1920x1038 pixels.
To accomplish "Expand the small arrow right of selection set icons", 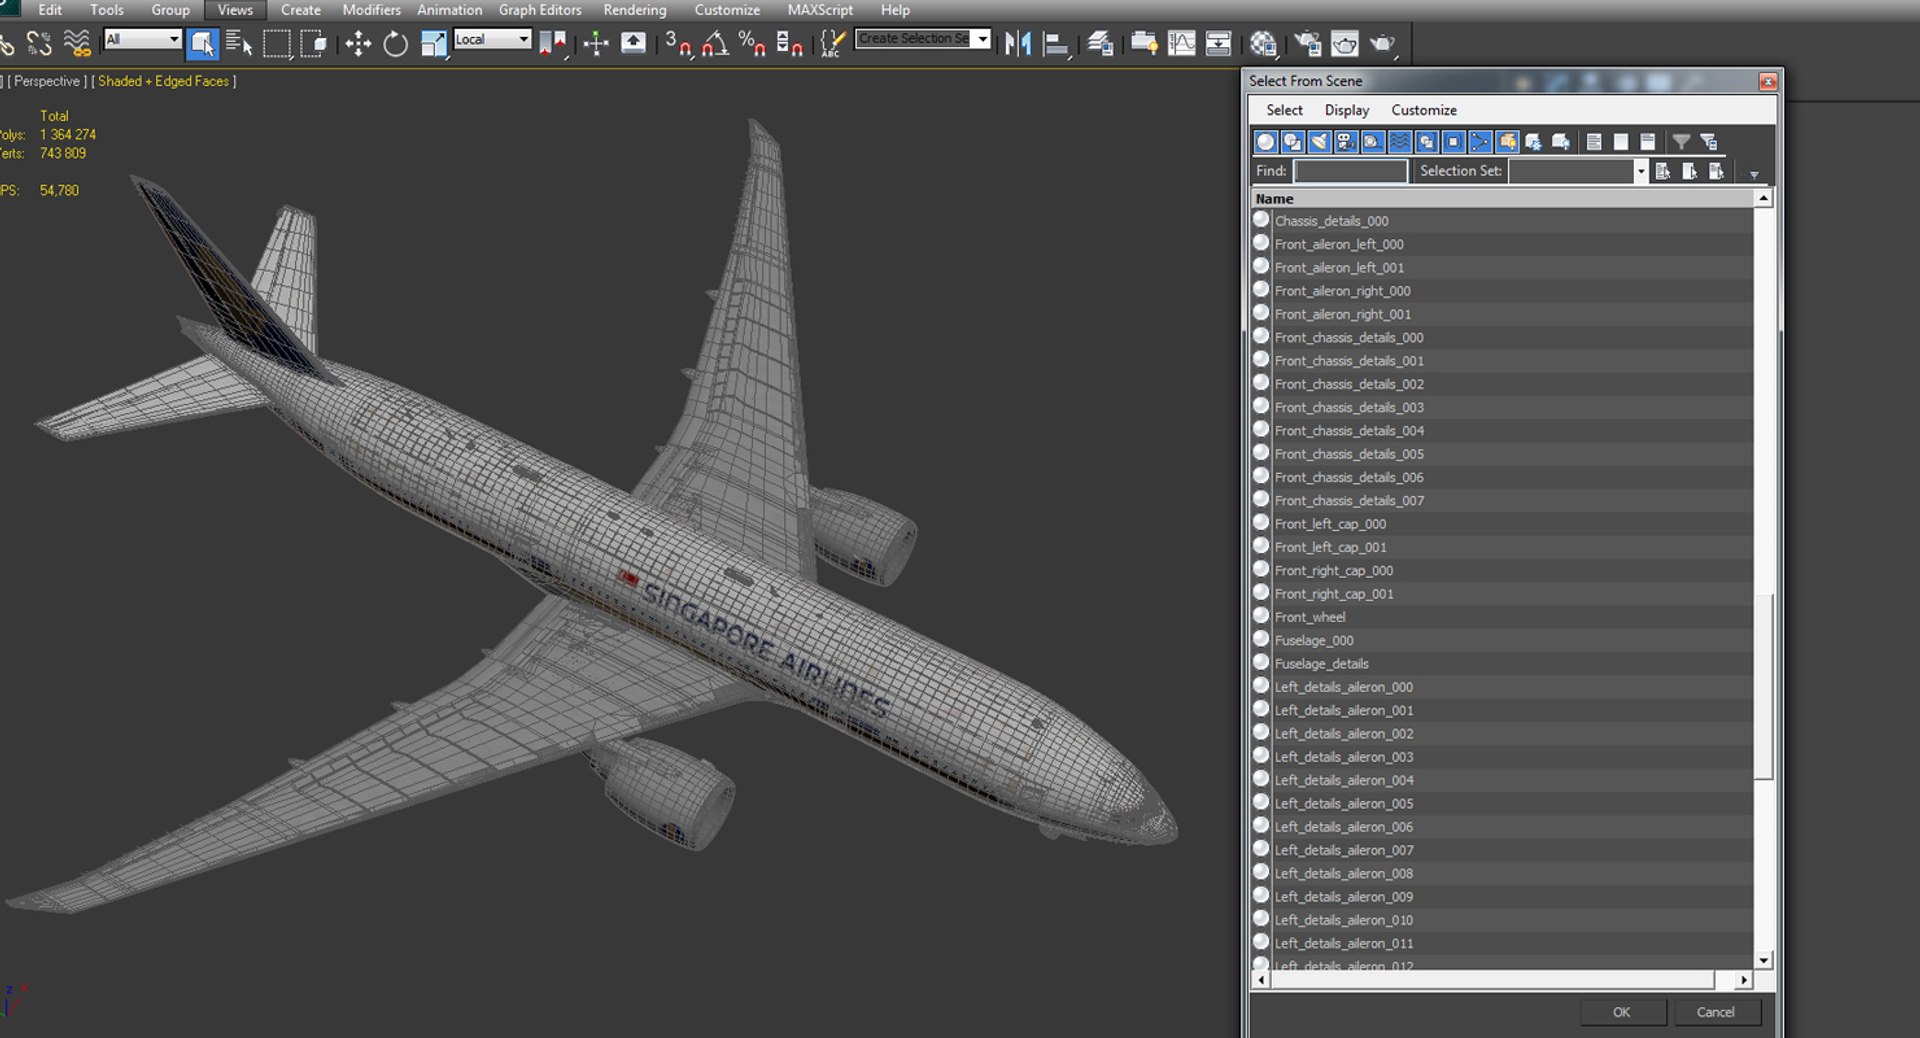I will (1754, 174).
